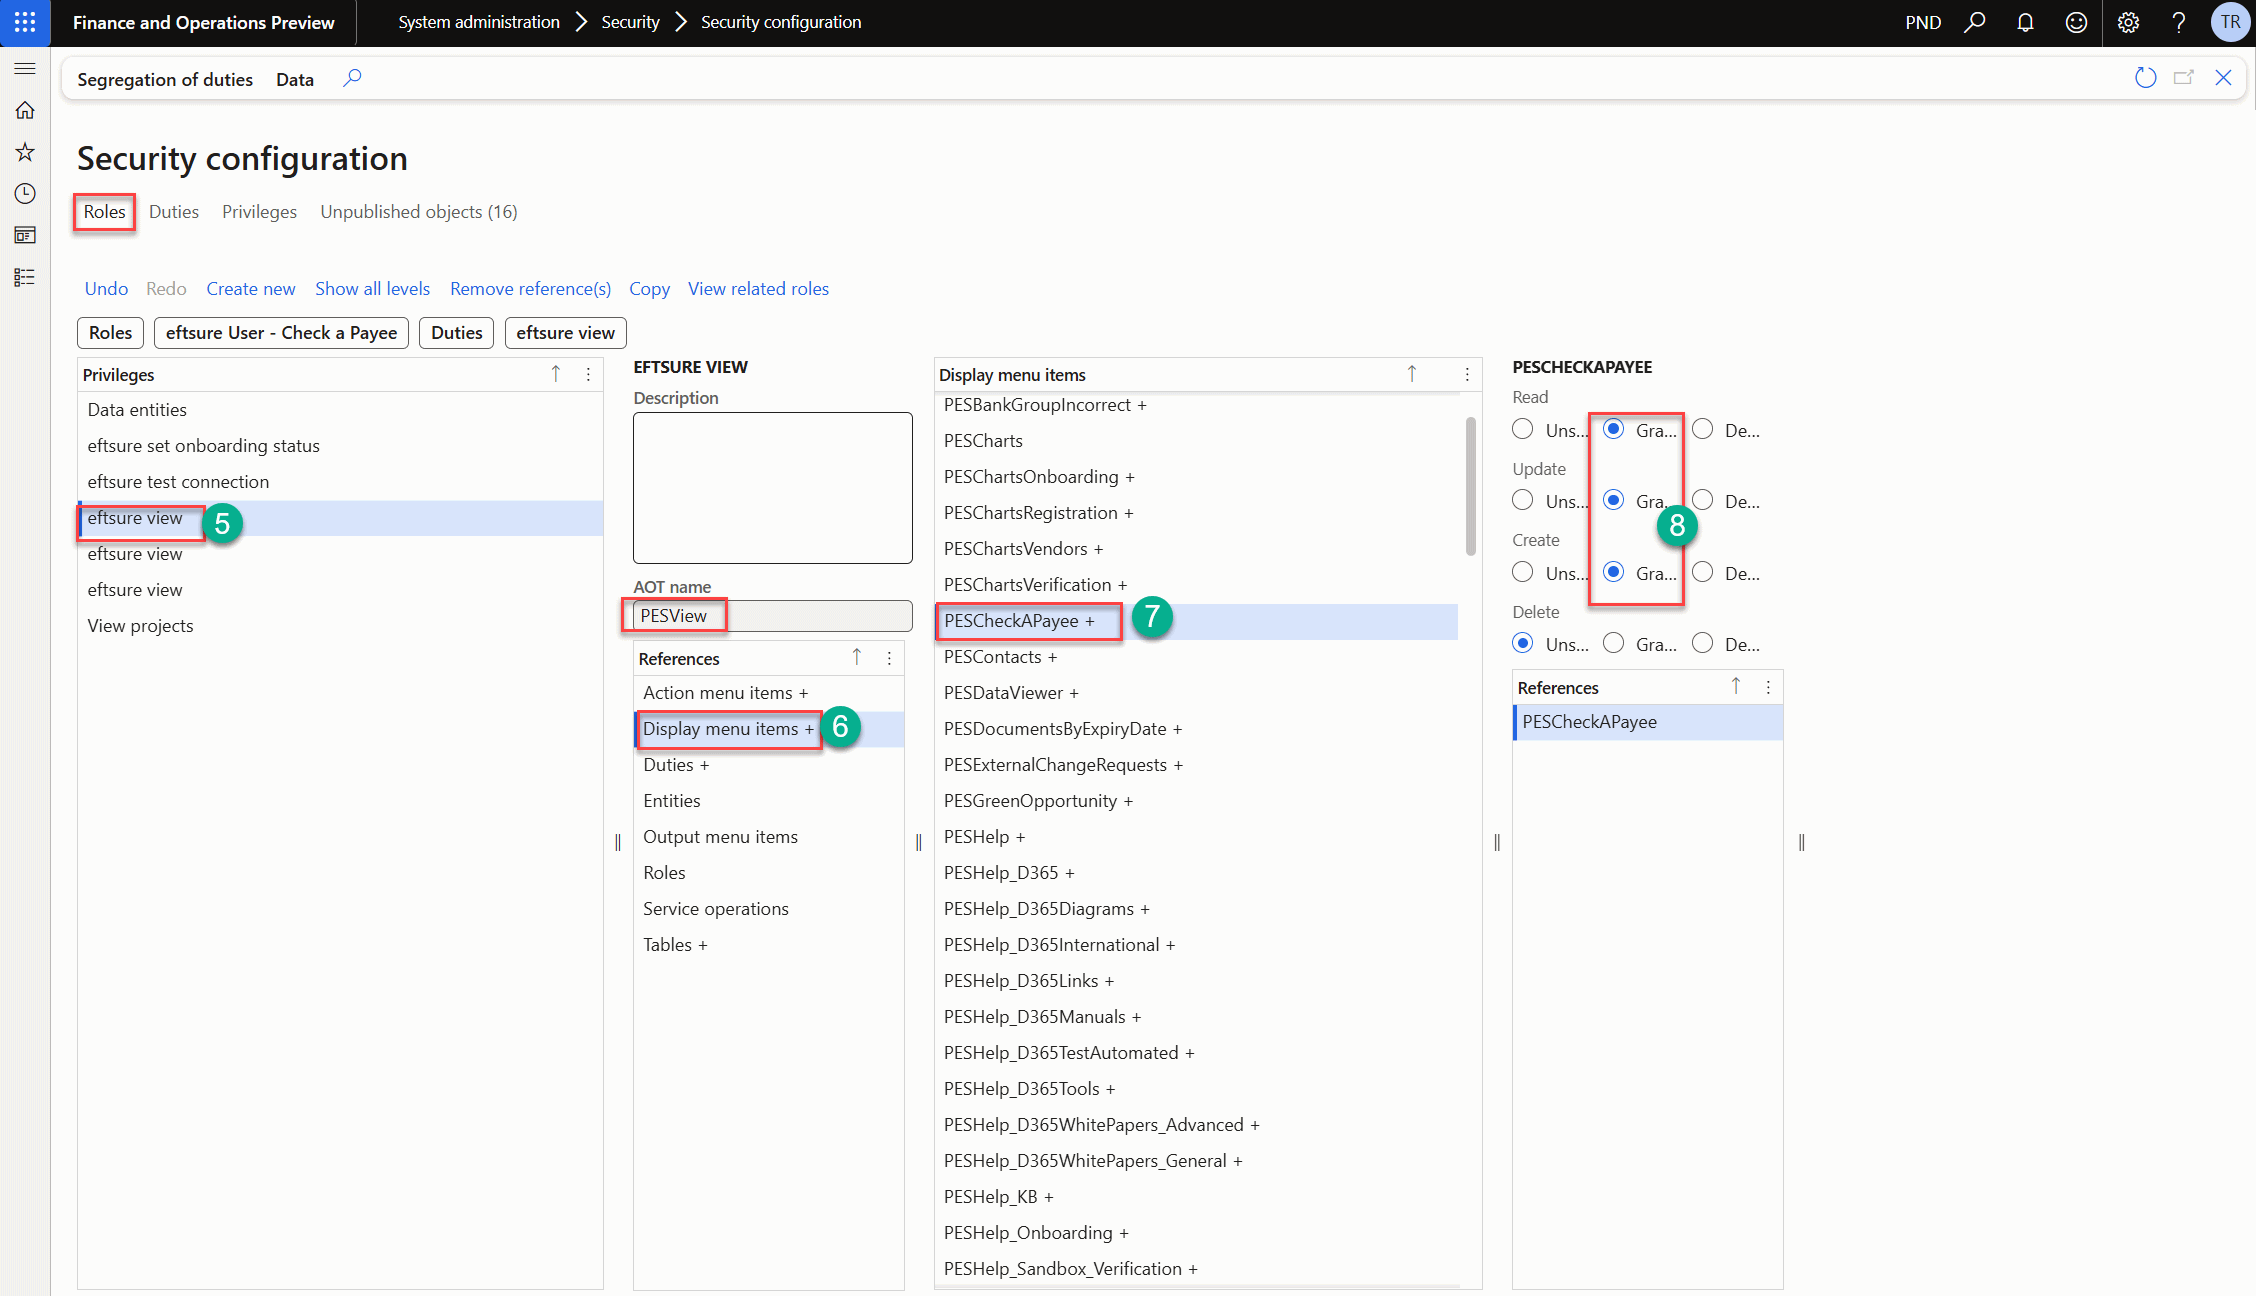This screenshot has height=1296, width=2256.
Task: Expand Display menu items reference
Action: pos(809,729)
